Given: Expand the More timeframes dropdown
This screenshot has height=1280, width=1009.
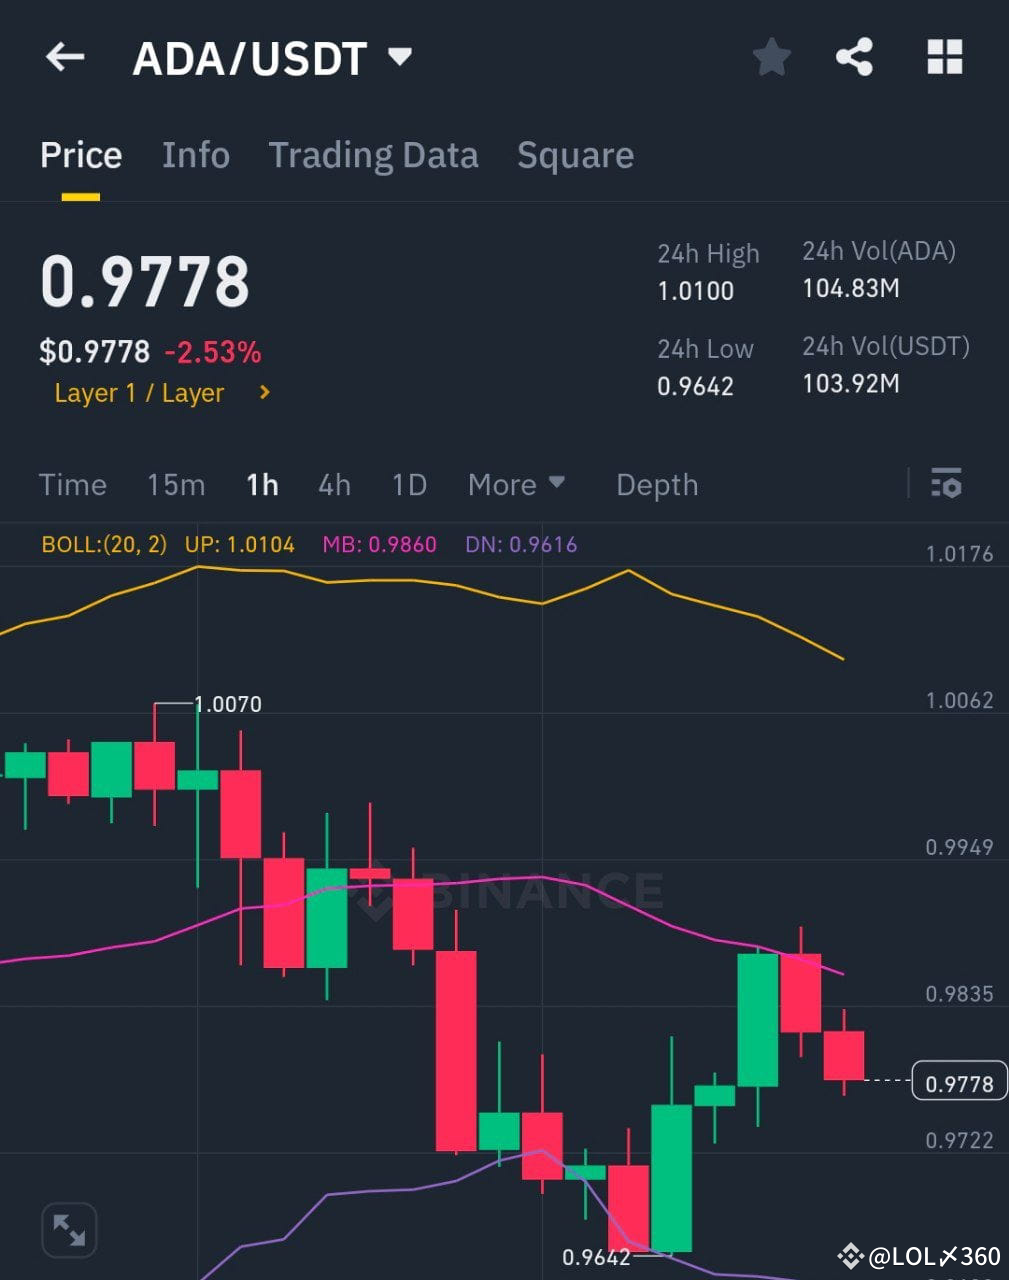Looking at the screenshot, I should 516,484.
